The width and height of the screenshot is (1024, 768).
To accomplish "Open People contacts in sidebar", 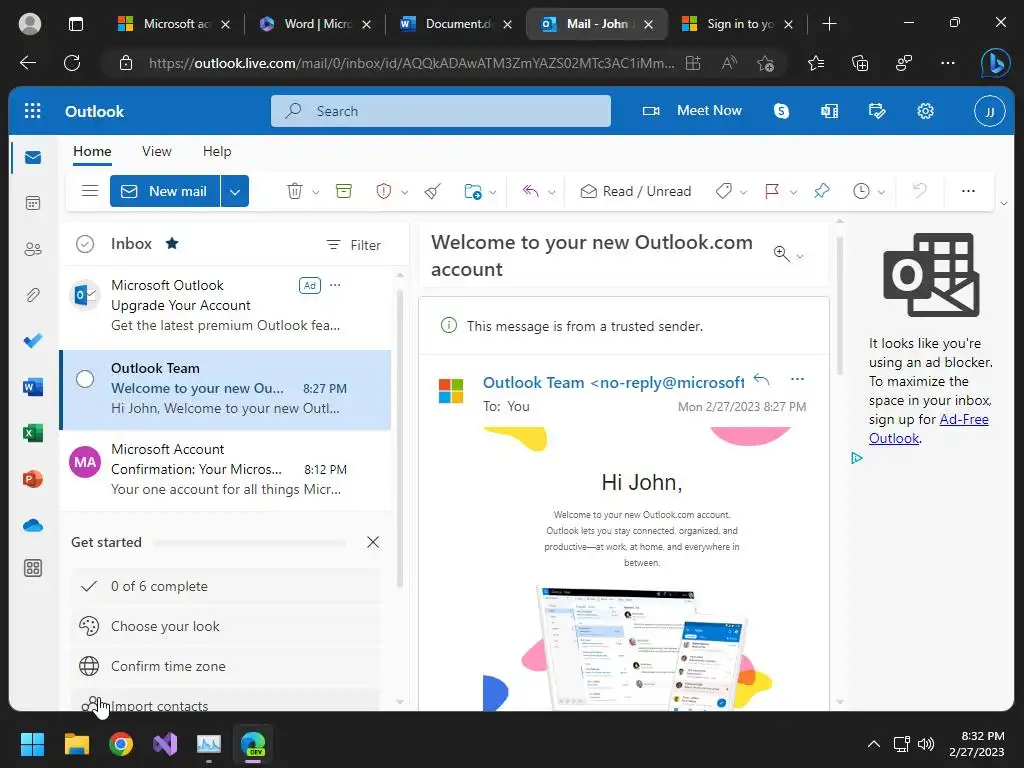I will pos(33,249).
